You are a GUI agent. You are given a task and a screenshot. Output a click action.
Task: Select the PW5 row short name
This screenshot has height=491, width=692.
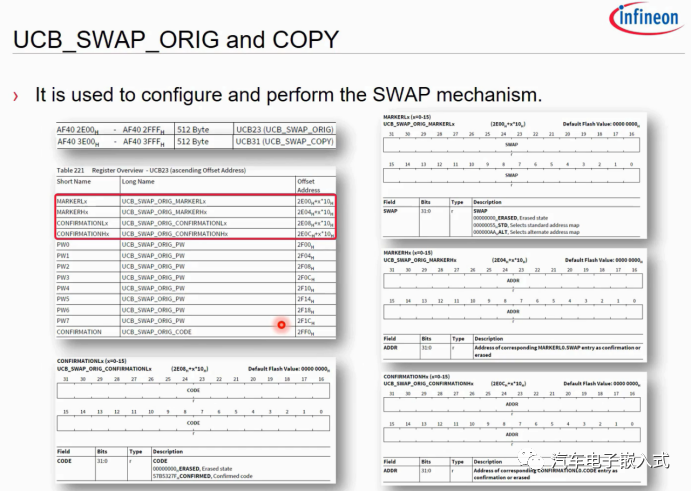(63, 299)
